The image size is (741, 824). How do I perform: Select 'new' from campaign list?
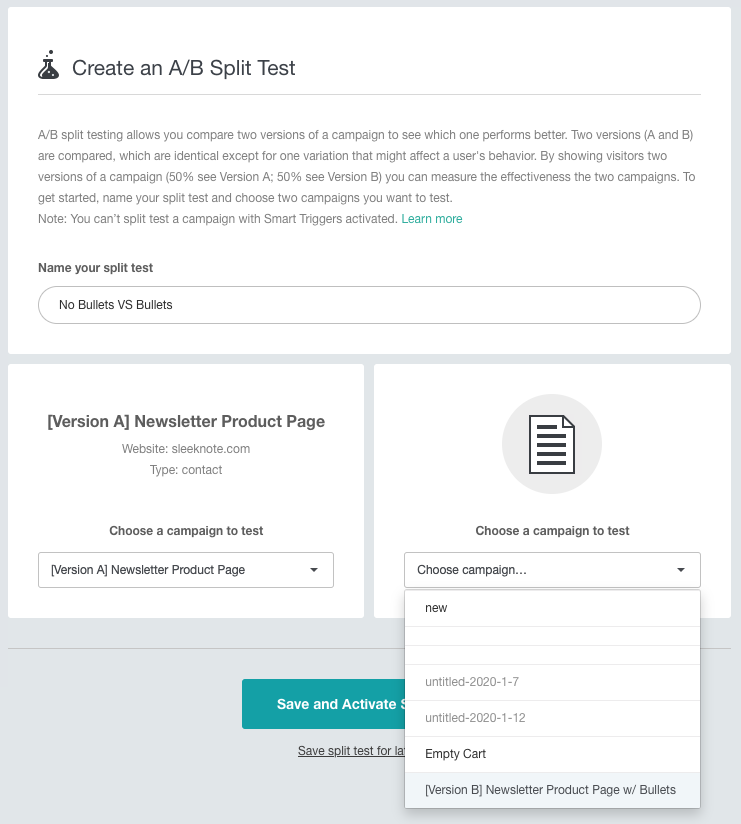552,608
